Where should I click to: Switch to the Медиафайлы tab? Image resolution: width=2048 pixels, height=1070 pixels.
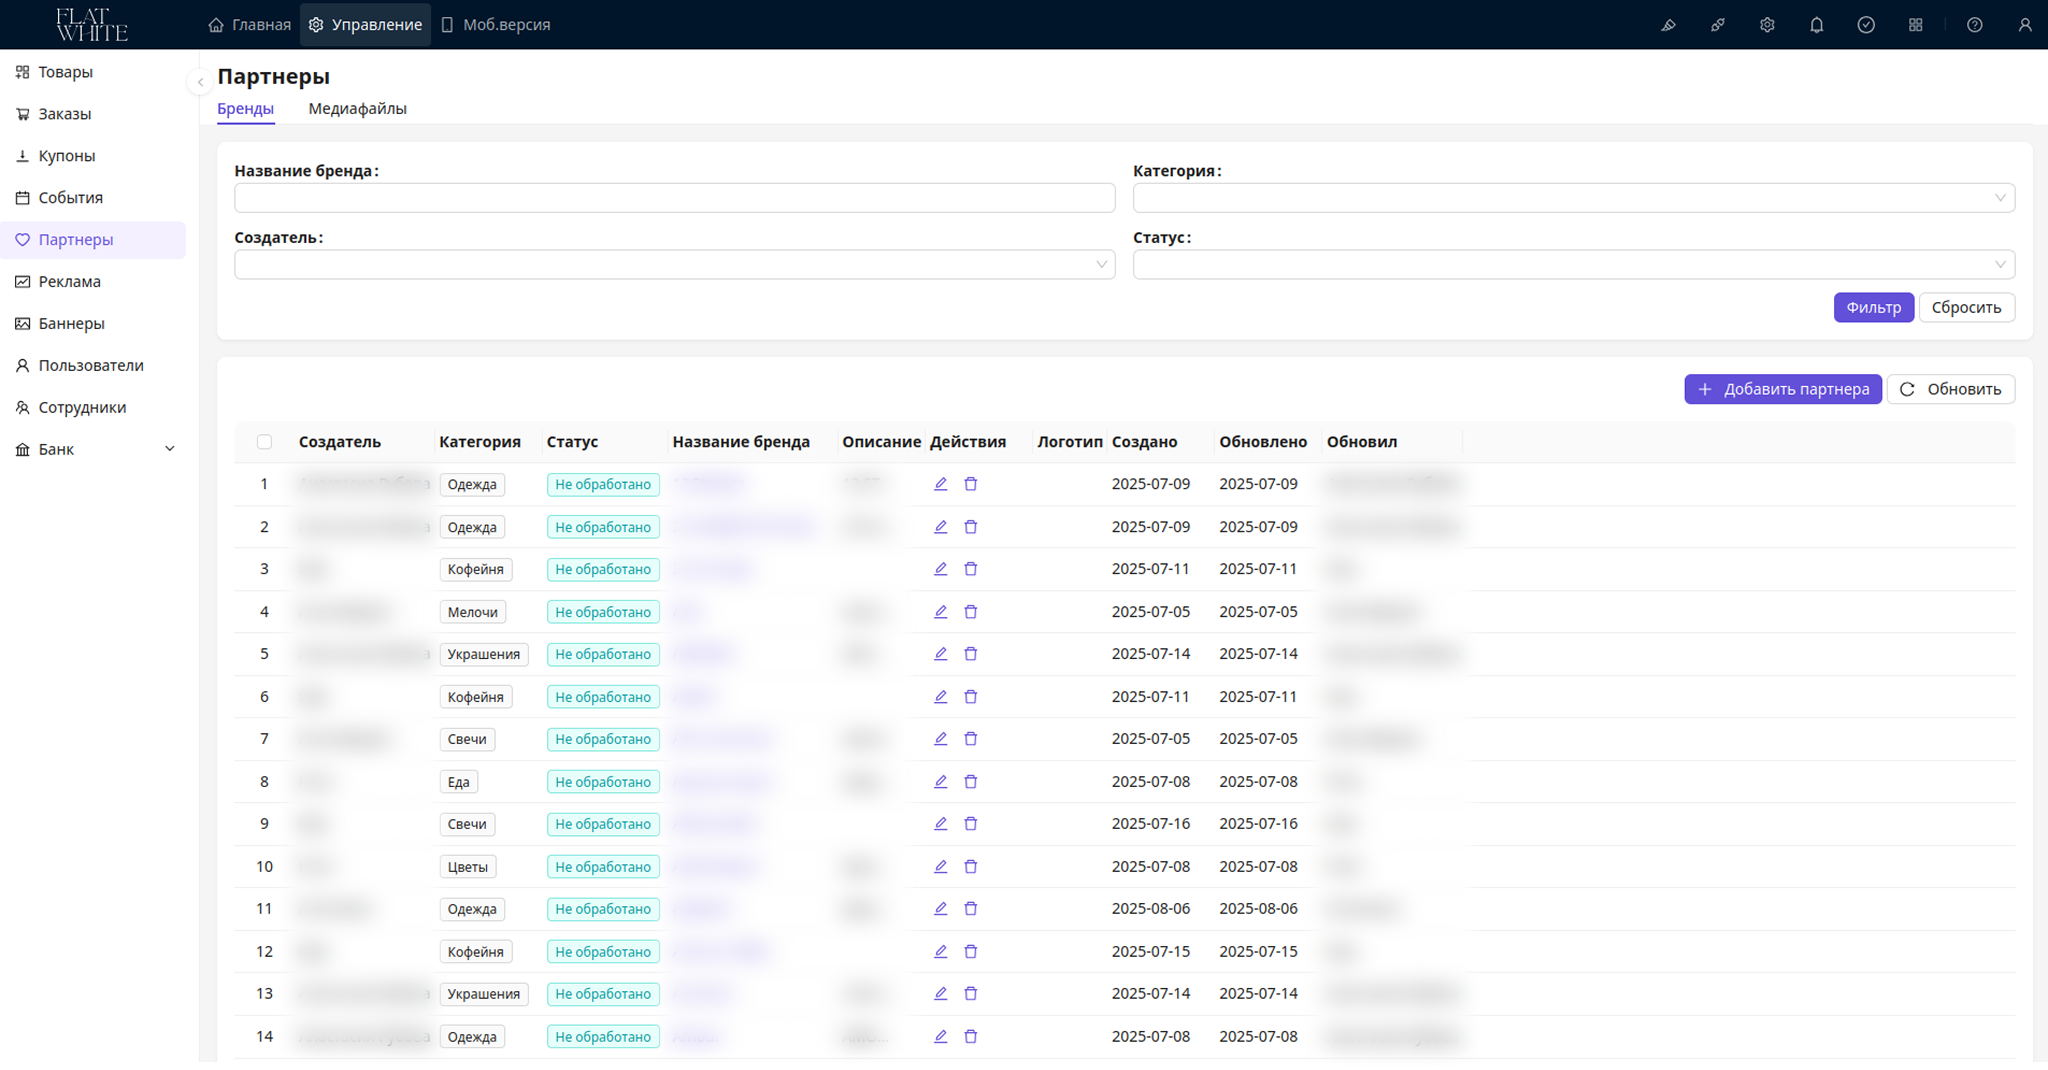pyautogui.click(x=357, y=109)
